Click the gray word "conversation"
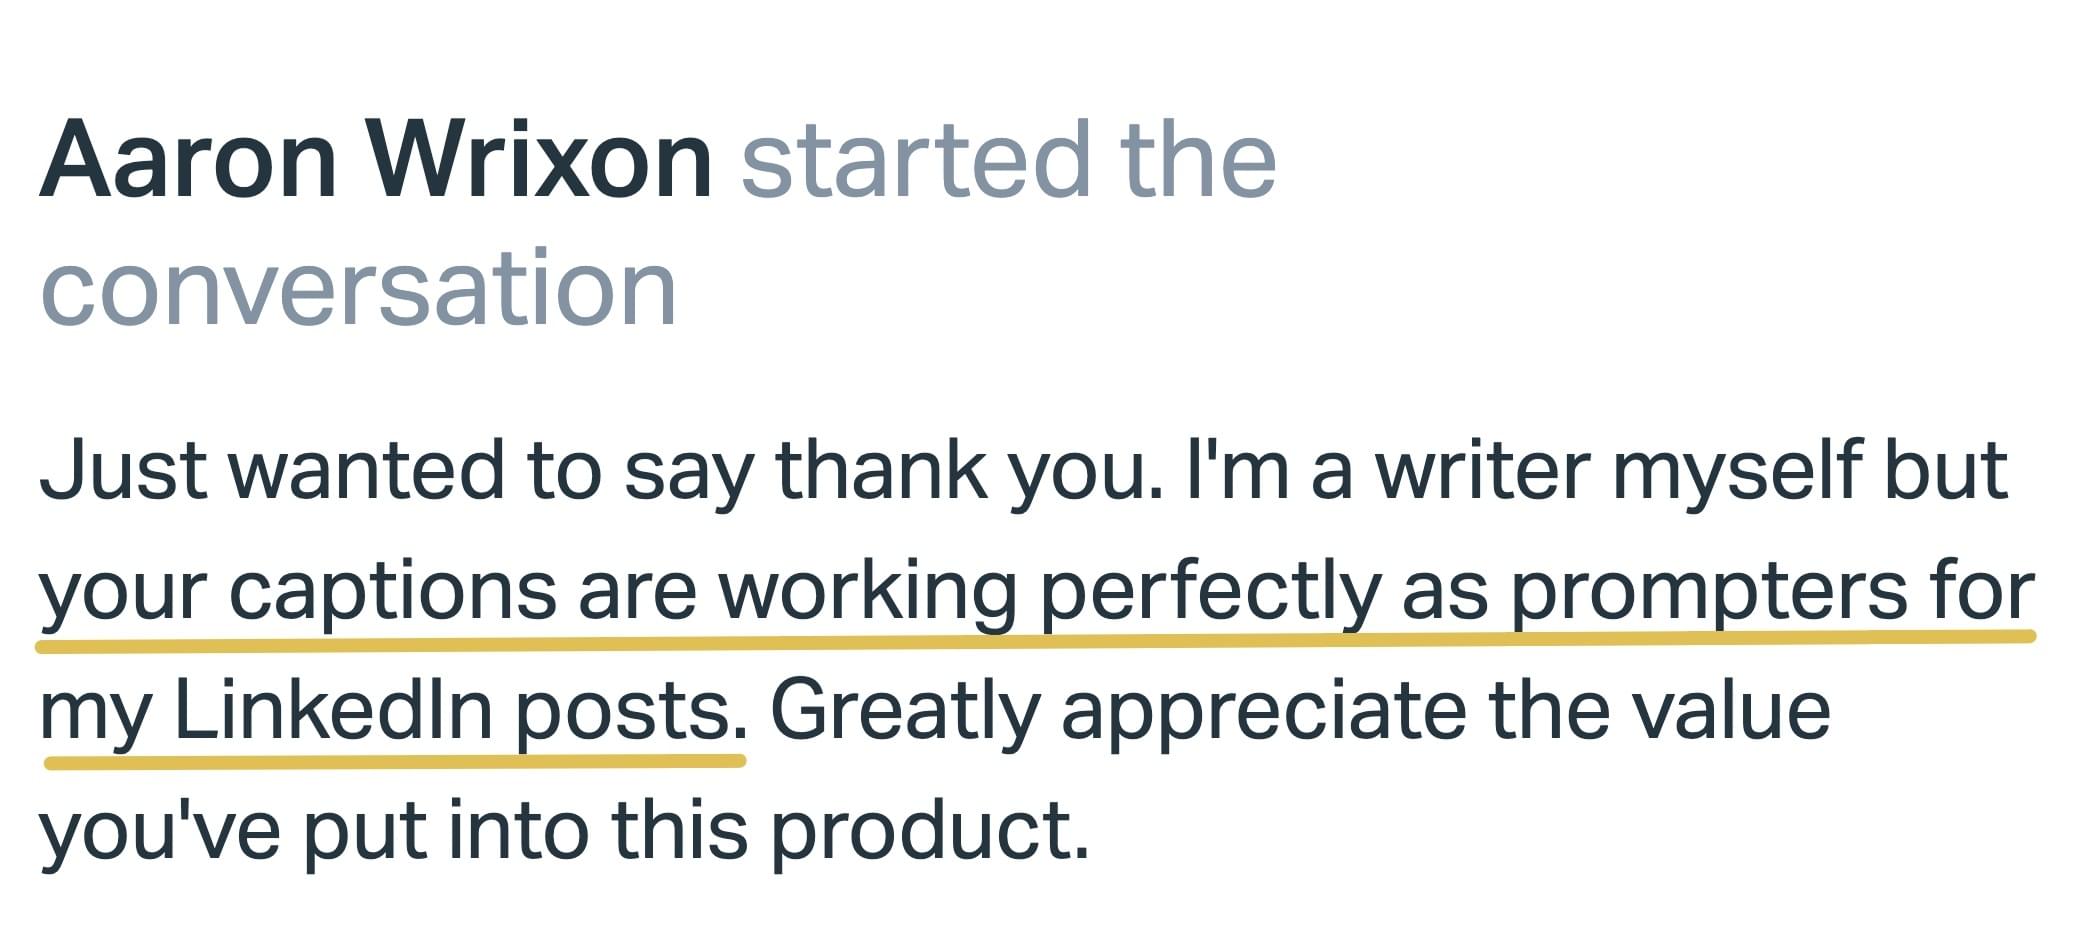This screenshot has height=942, width=2098. coord(358,288)
